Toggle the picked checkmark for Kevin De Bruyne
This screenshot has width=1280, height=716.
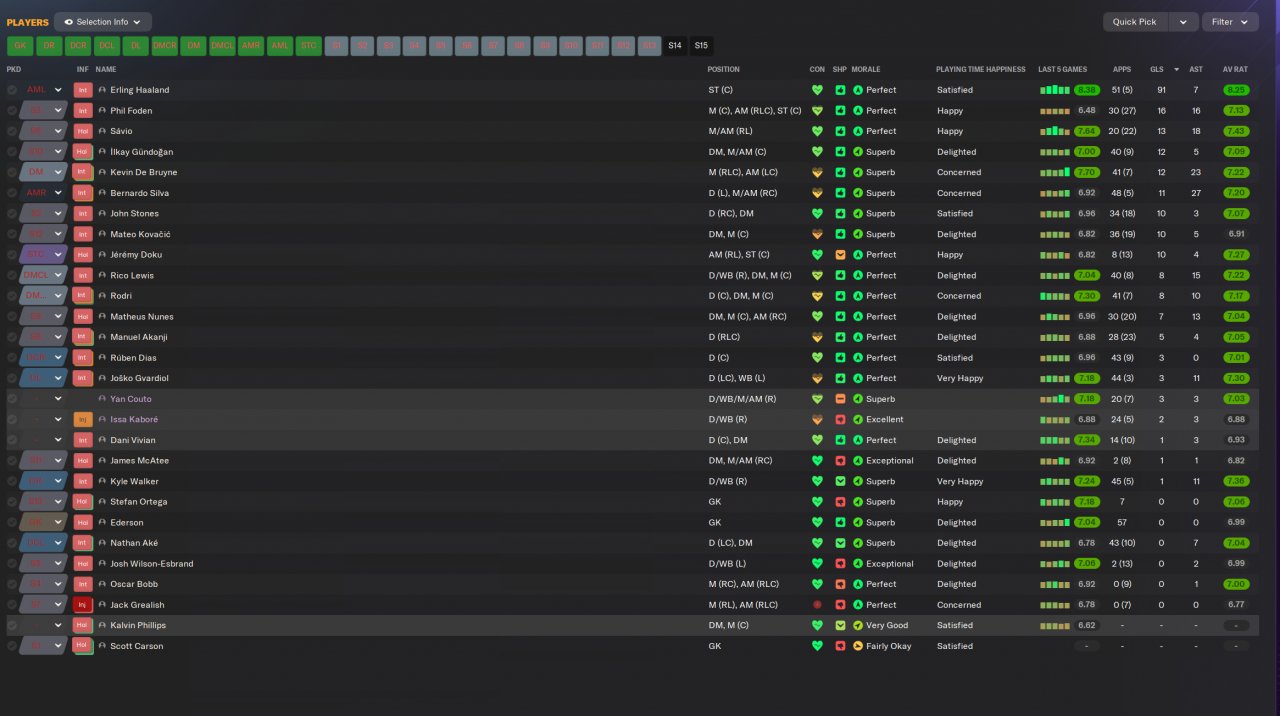point(12,172)
